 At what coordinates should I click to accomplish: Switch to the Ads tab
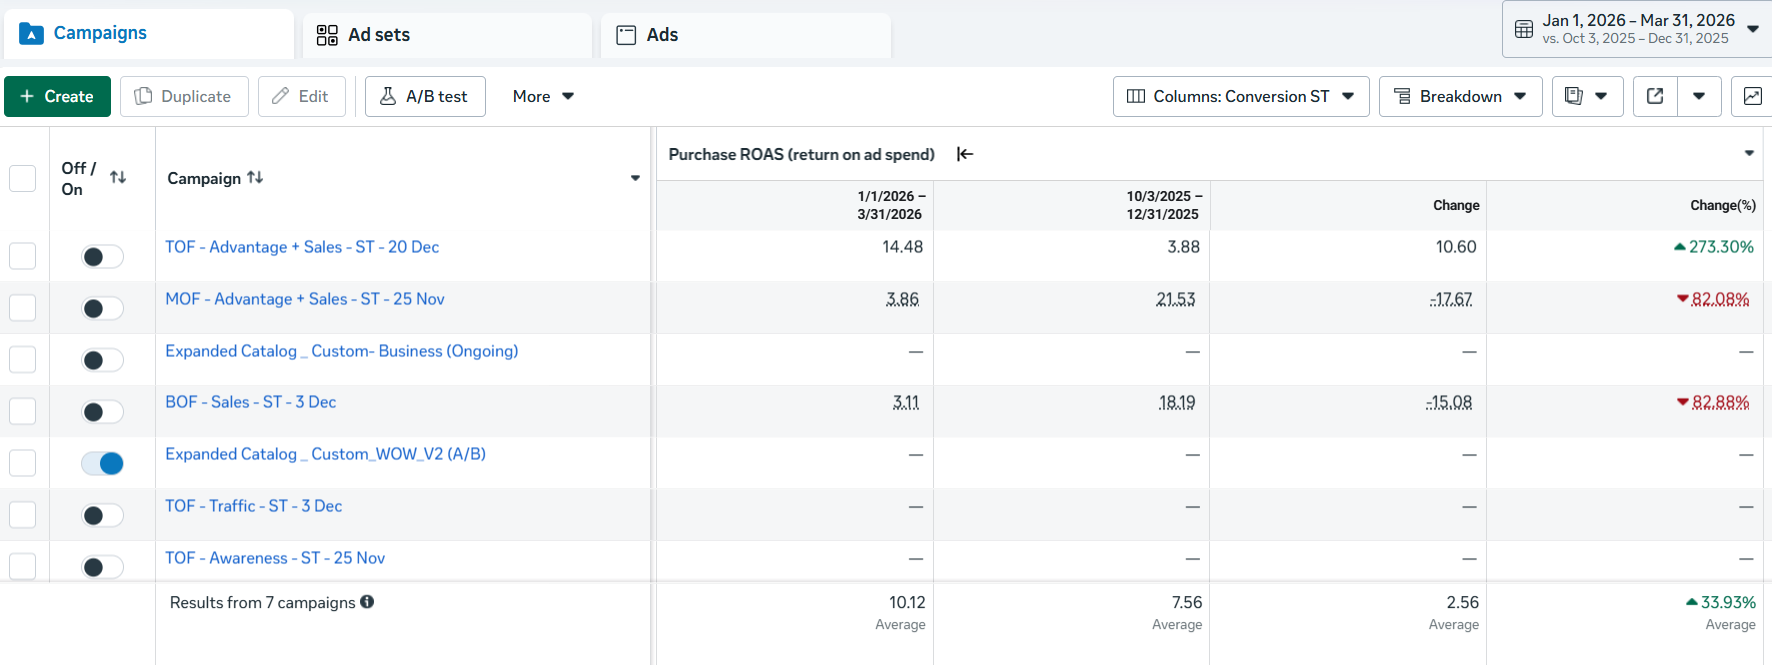click(746, 35)
